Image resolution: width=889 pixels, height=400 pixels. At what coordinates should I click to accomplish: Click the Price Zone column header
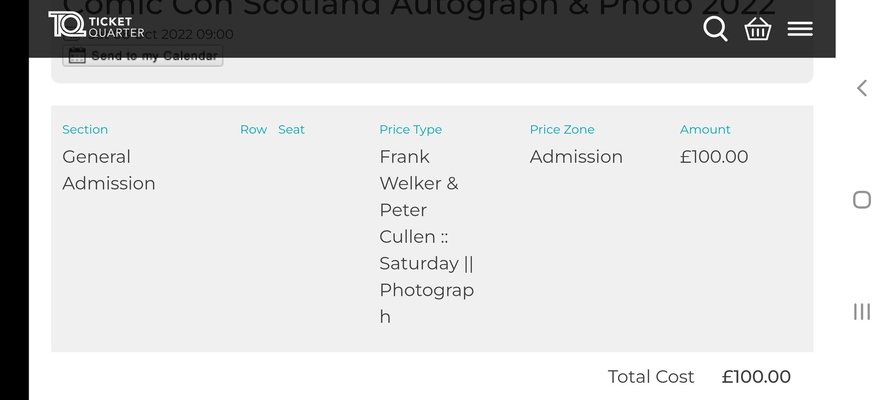coord(562,129)
